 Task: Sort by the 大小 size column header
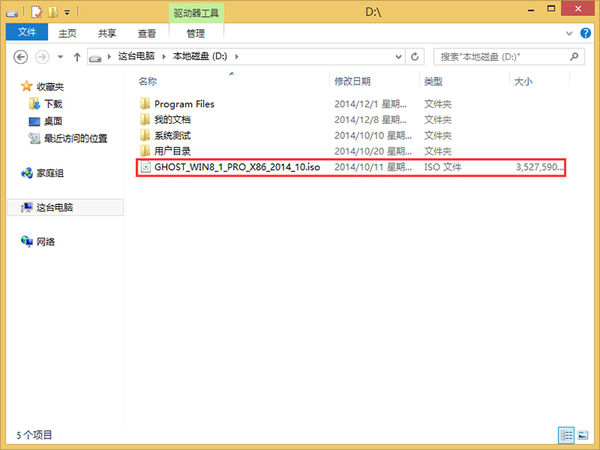click(x=522, y=81)
